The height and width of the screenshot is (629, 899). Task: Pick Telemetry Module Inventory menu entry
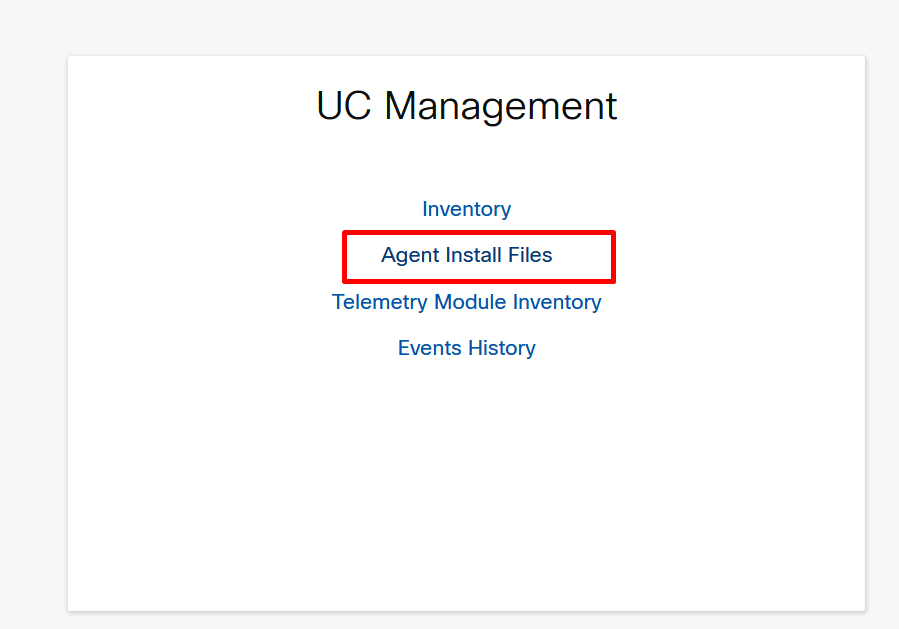[467, 302]
